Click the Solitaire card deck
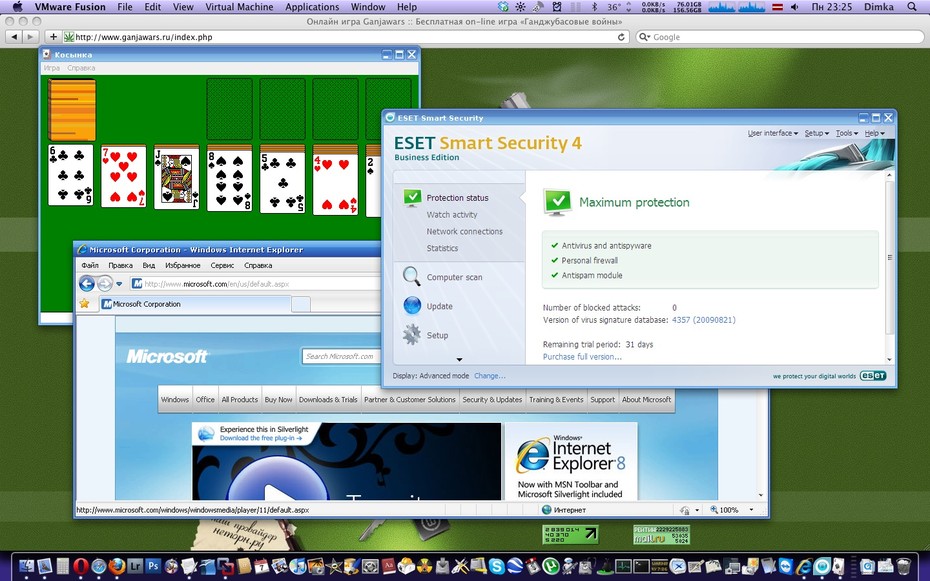Screen dimensions: 930x581 tap(72, 110)
